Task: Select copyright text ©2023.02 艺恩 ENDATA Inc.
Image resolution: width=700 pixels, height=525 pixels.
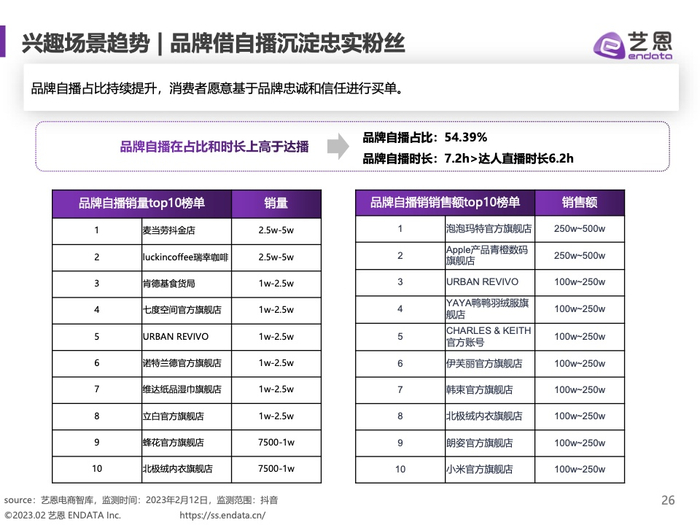Action: (63, 515)
